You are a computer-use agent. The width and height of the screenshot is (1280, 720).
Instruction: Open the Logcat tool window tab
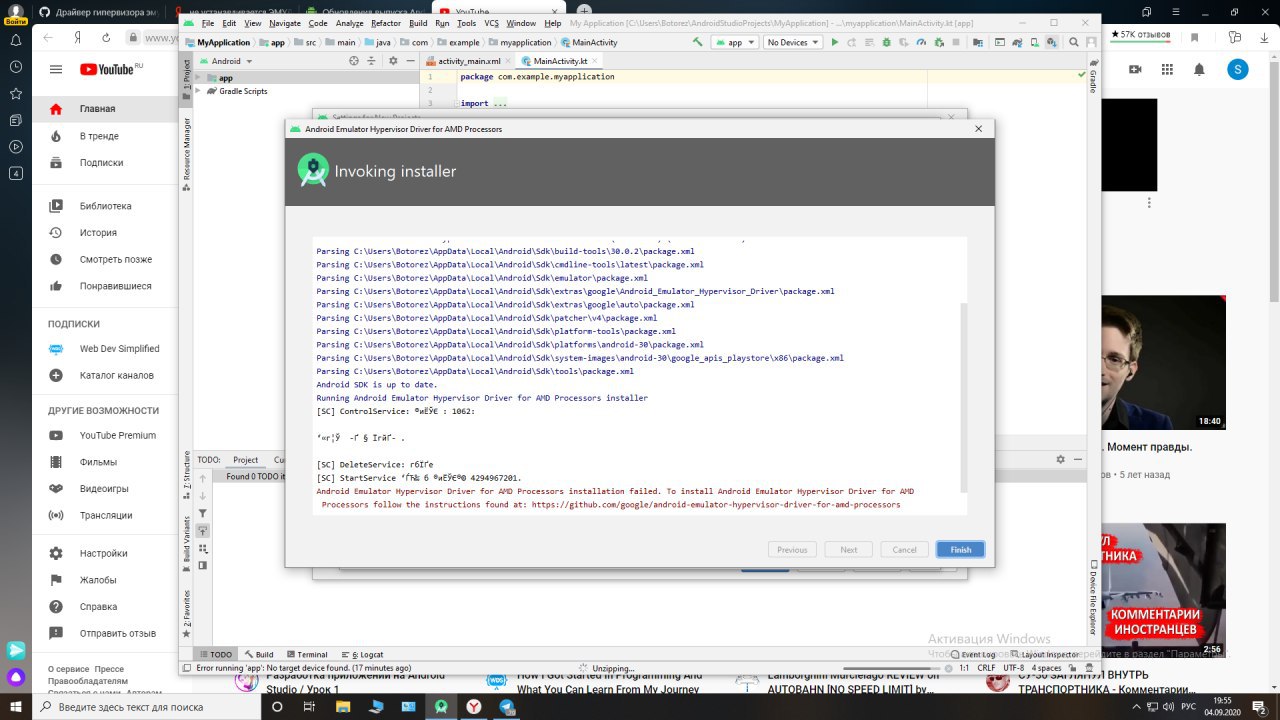362,655
